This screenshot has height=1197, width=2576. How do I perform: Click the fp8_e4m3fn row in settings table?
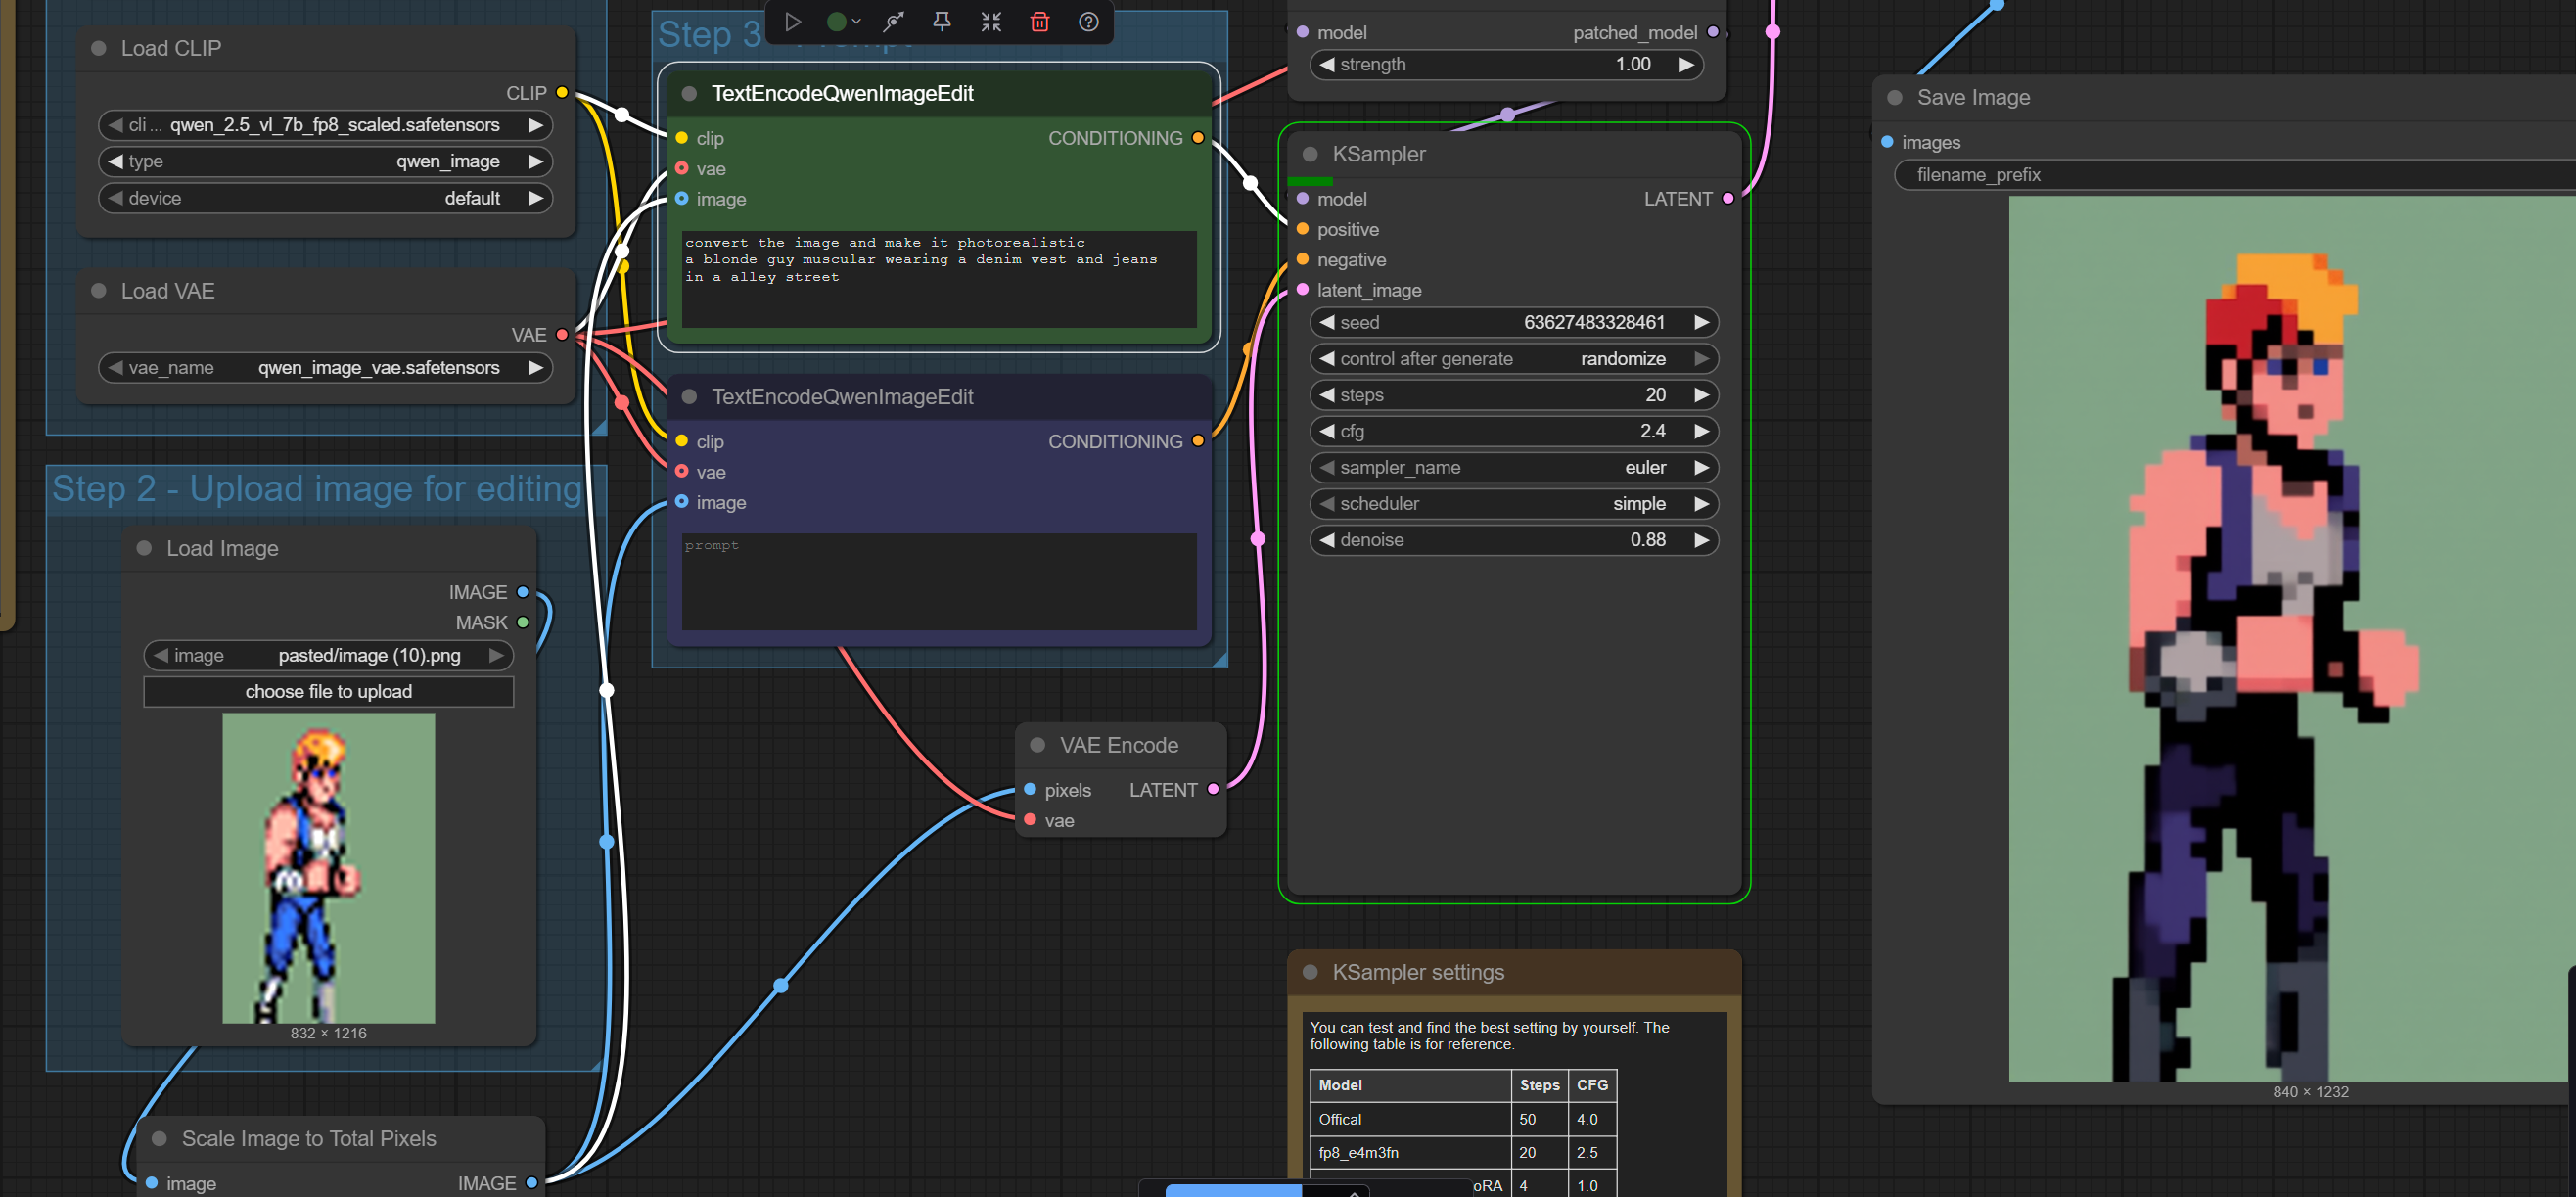click(1463, 1152)
